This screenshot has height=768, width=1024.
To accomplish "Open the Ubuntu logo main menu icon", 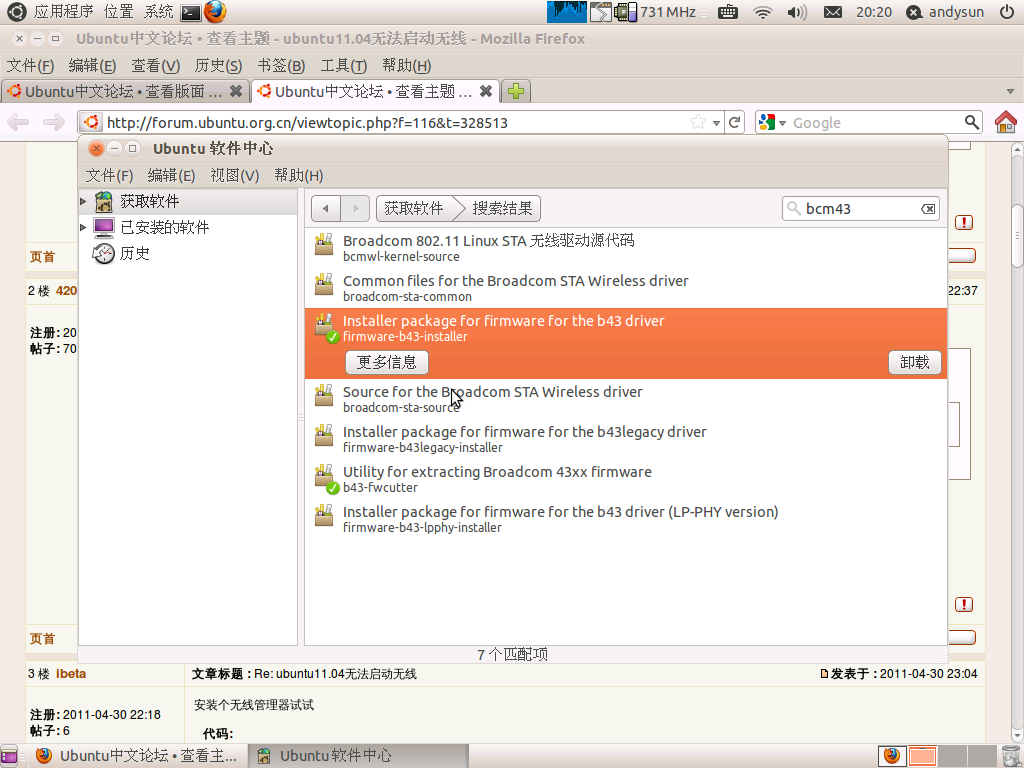I will pyautogui.click(x=16, y=11).
